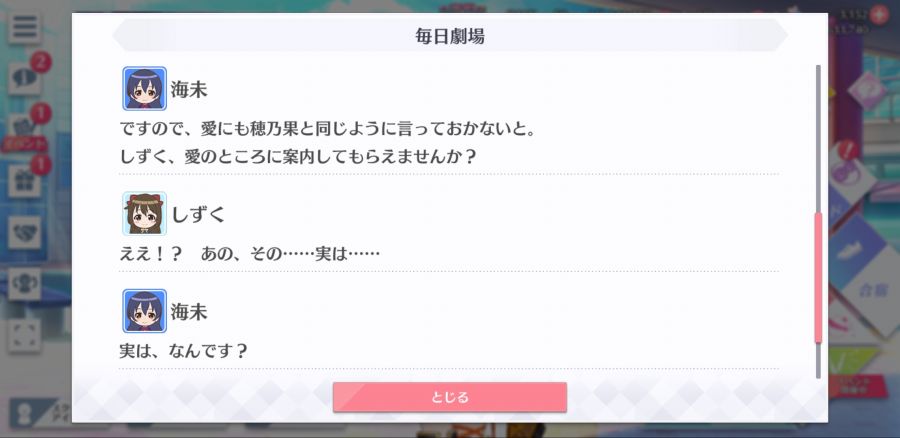Click the 毎日劇場 title header
The image size is (900, 438).
click(x=449, y=36)
